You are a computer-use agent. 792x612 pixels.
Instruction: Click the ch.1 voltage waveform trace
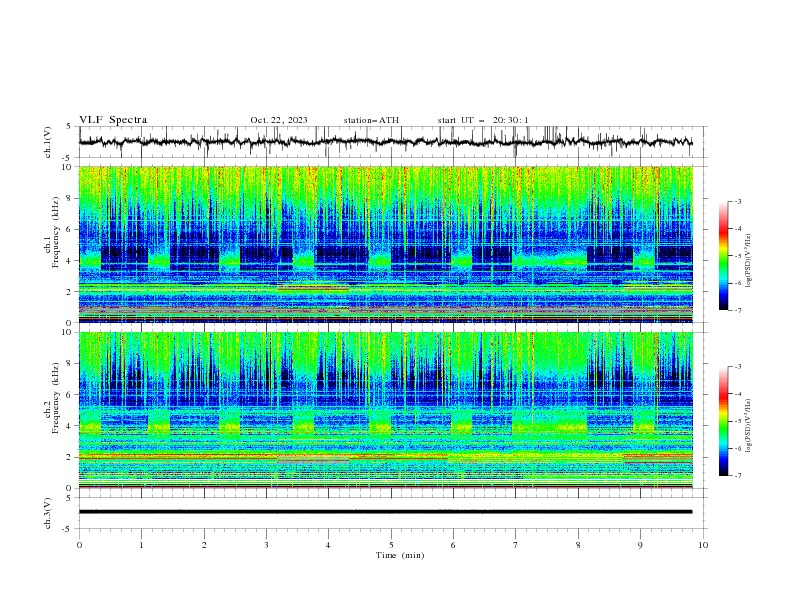(x=385, y=142)
